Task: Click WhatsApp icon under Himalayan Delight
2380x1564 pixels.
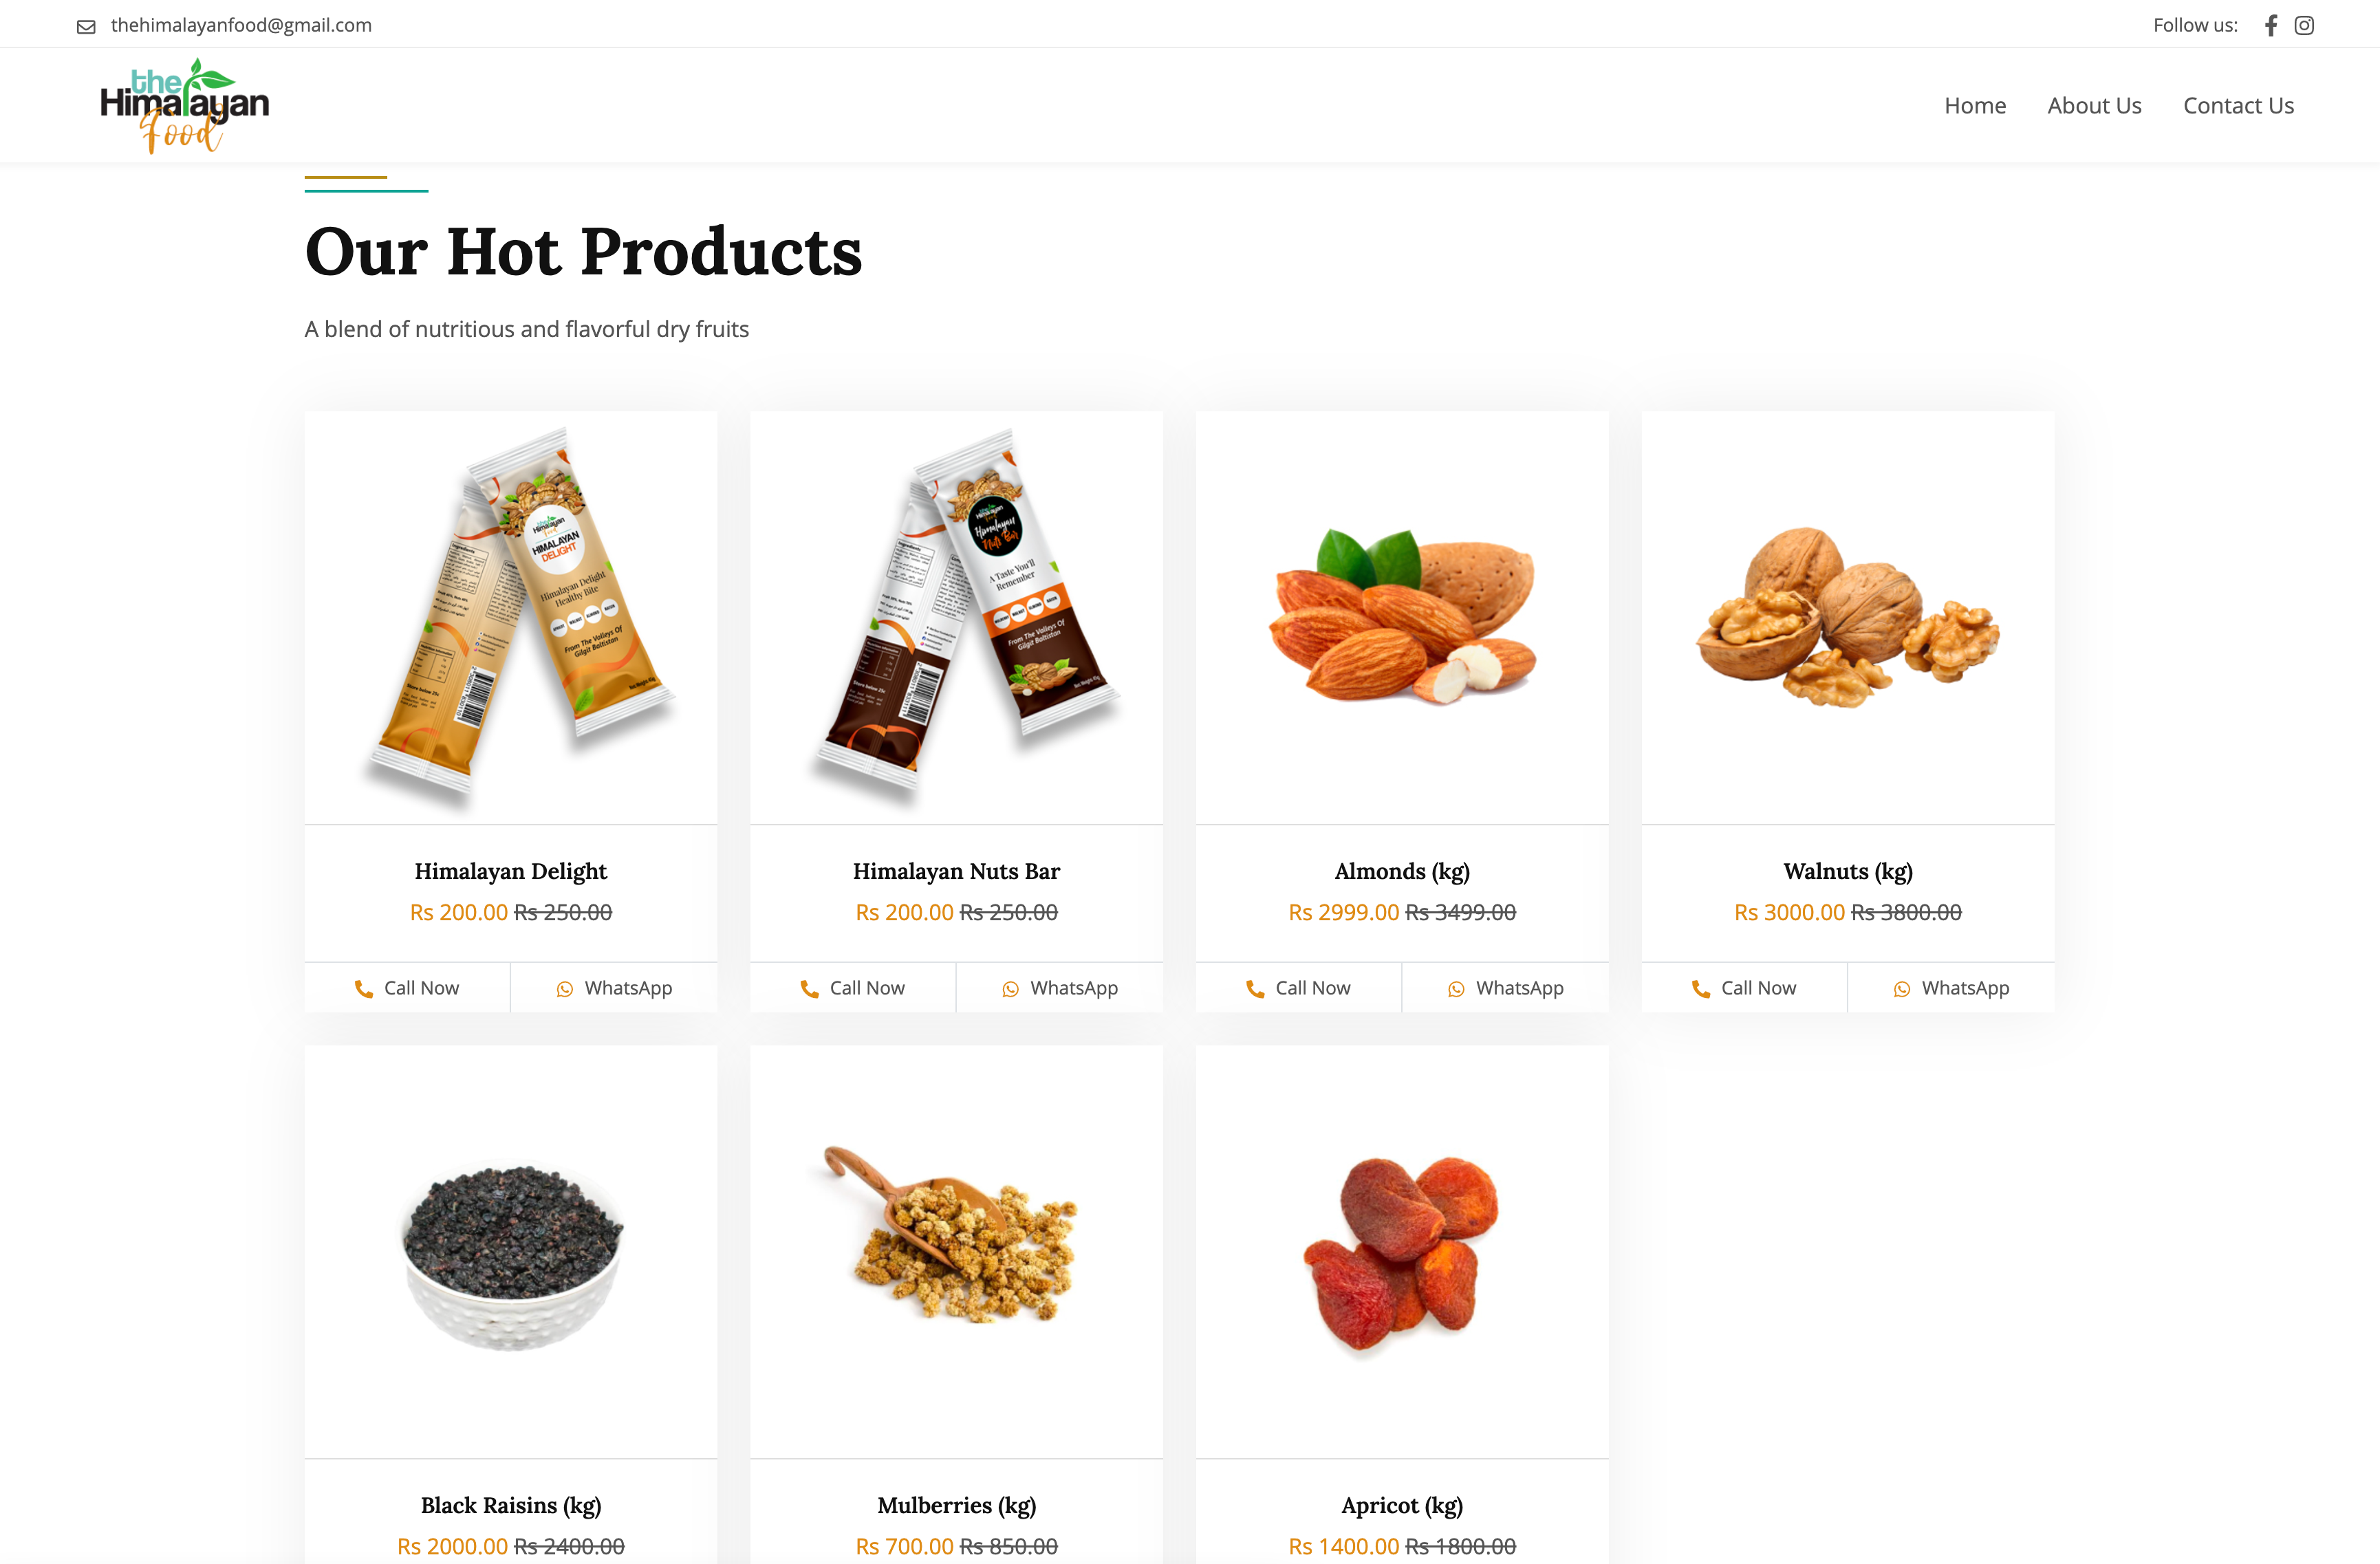Action: click(565, 988)
